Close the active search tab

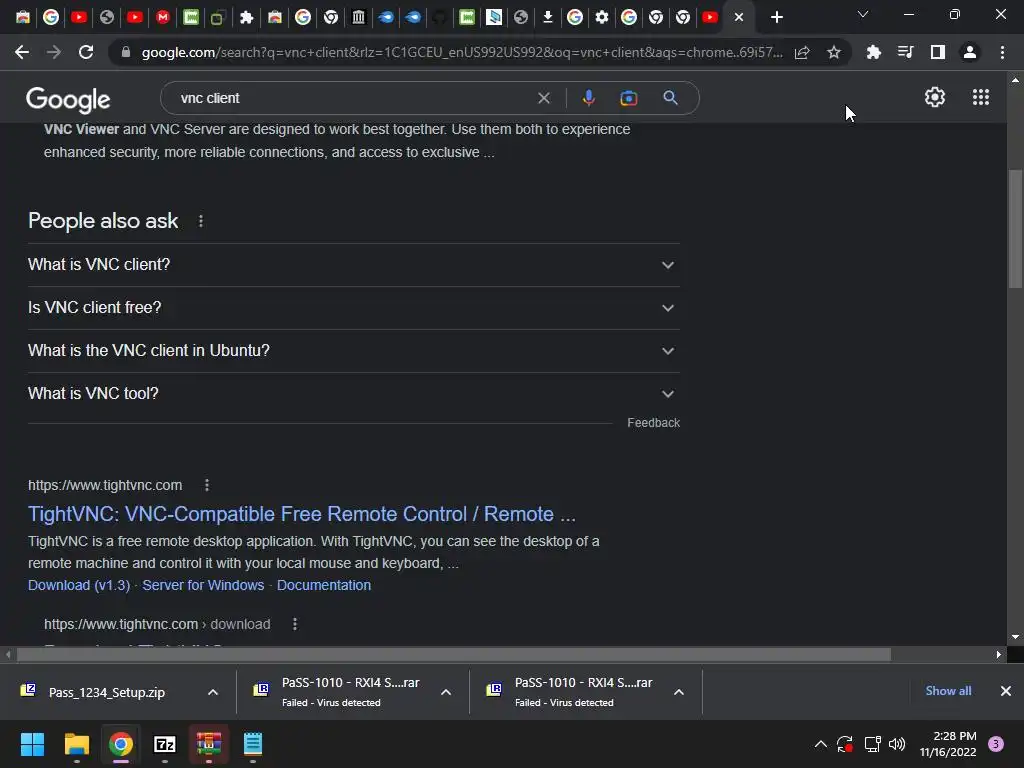tap(739, 17)
